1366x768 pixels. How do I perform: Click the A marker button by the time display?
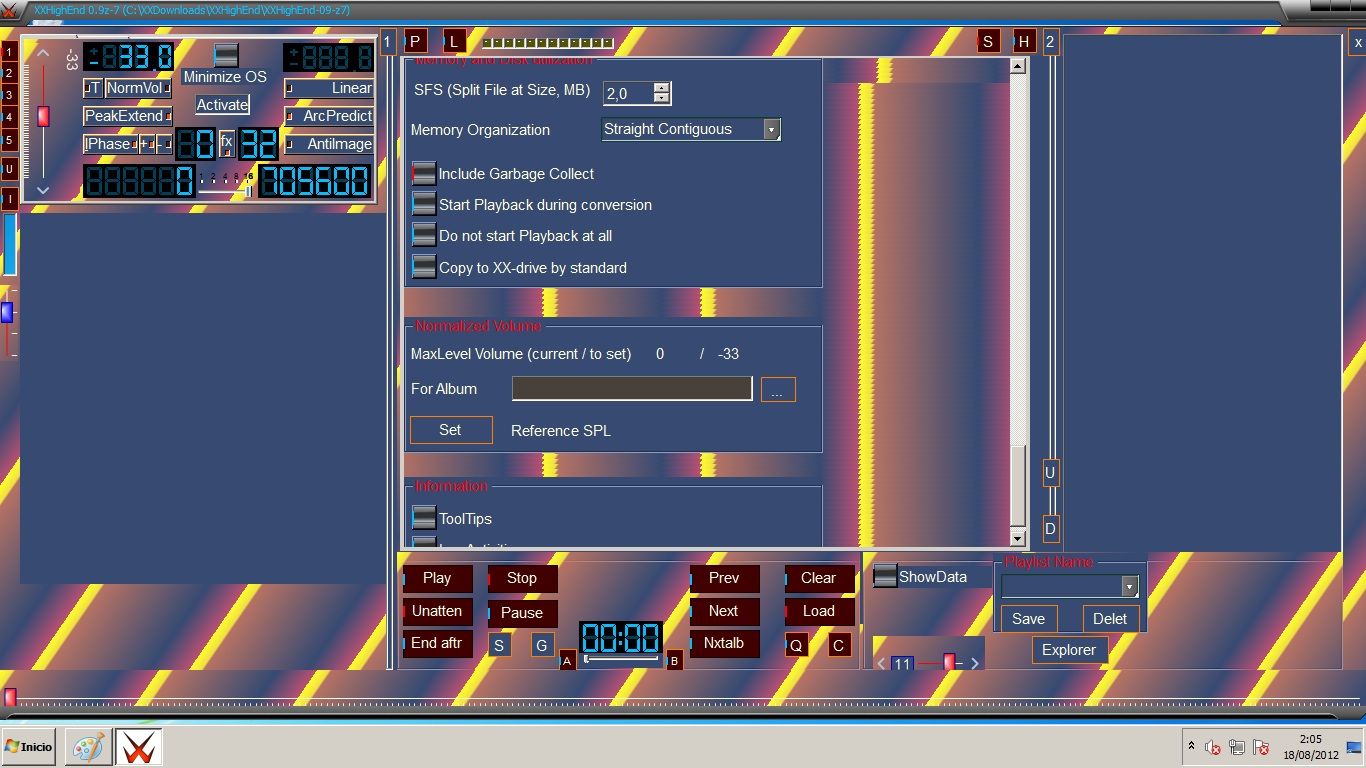567,660
